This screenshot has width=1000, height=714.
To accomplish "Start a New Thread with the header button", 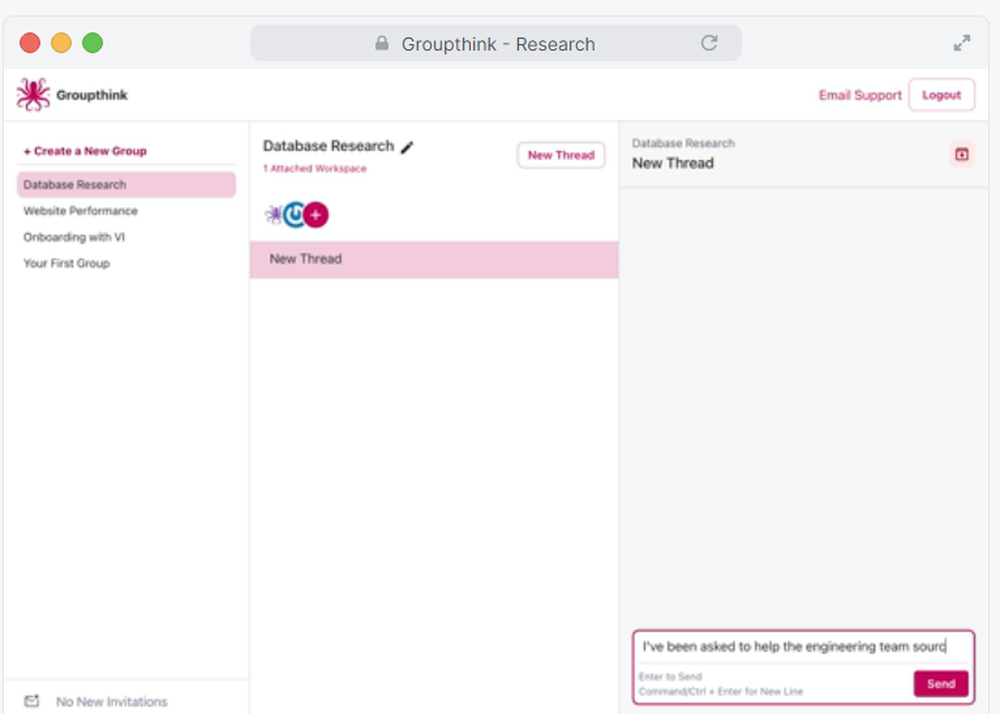I will point(561,155).
